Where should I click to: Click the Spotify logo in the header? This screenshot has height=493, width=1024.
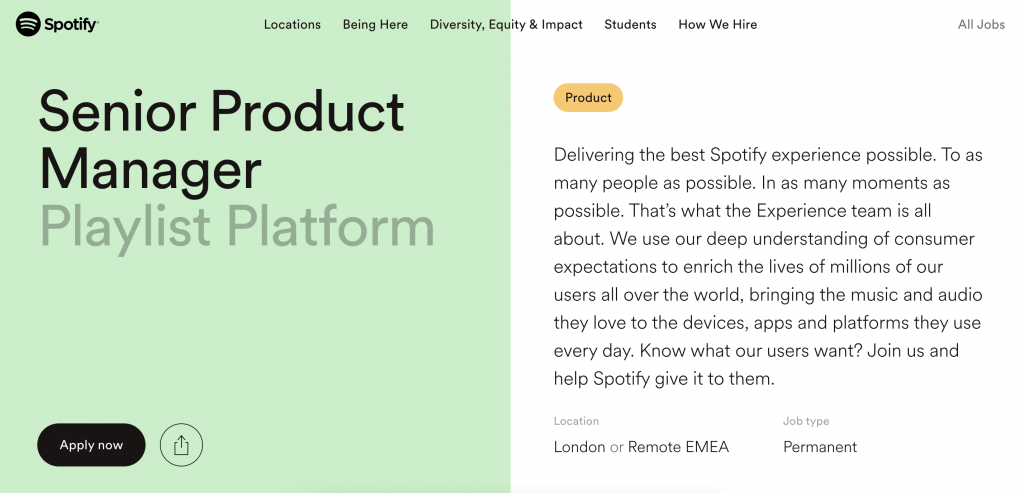coord(28,24)
